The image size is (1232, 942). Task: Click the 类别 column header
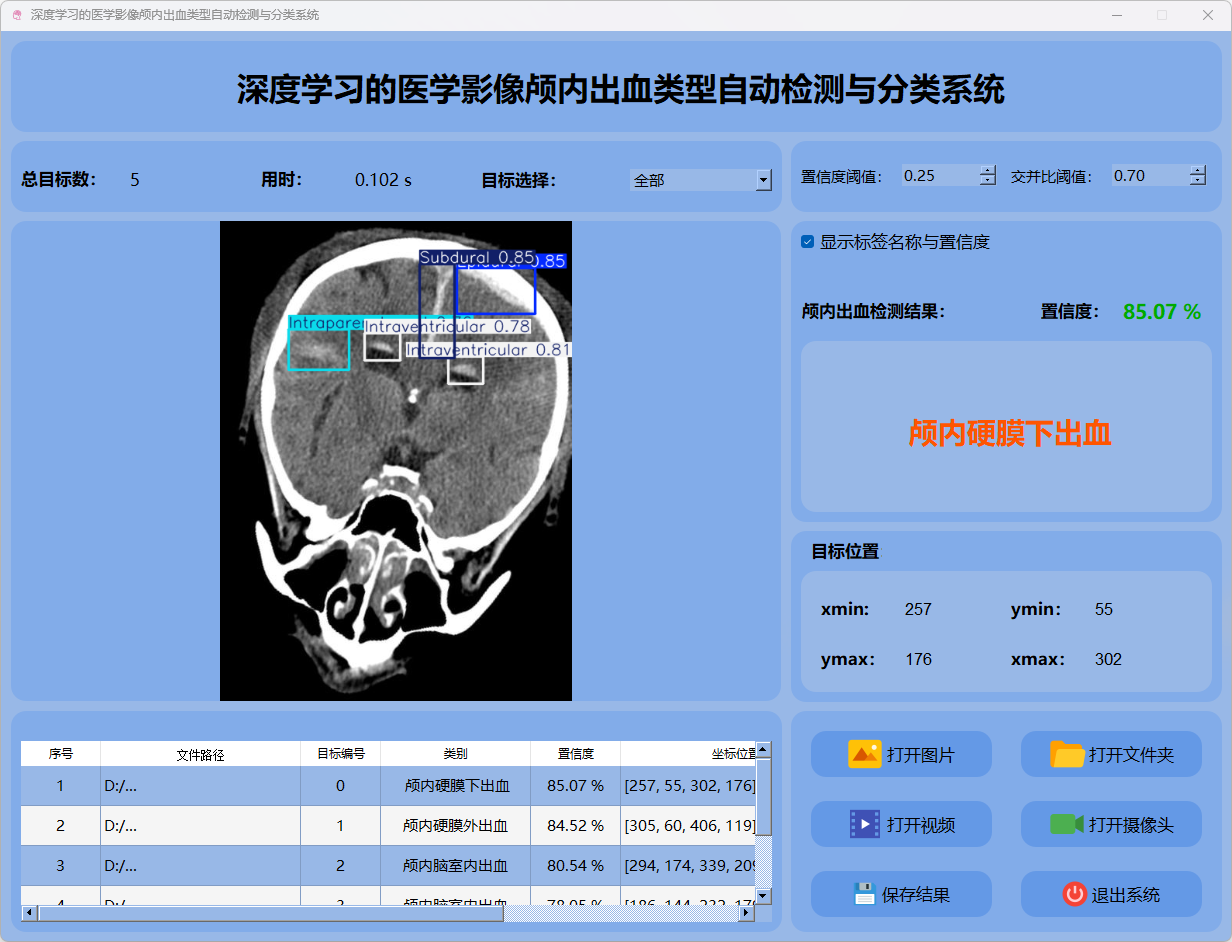pyautogui.click(x=455, y=754)
